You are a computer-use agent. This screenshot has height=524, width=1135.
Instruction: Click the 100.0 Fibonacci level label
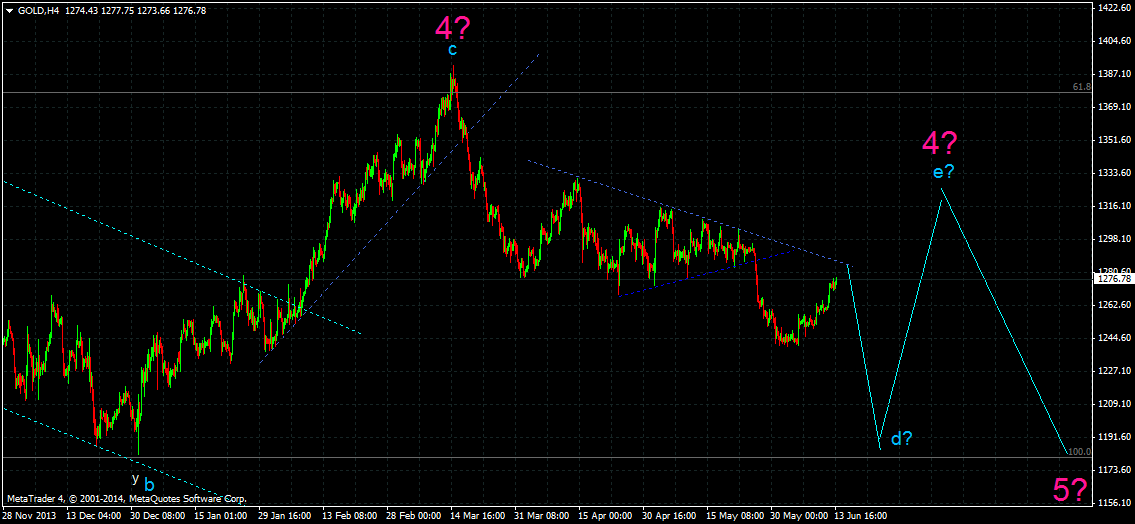1079,452
